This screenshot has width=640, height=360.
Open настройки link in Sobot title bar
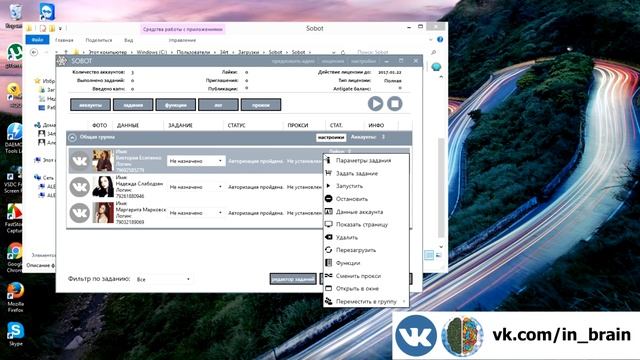[363, 61]
